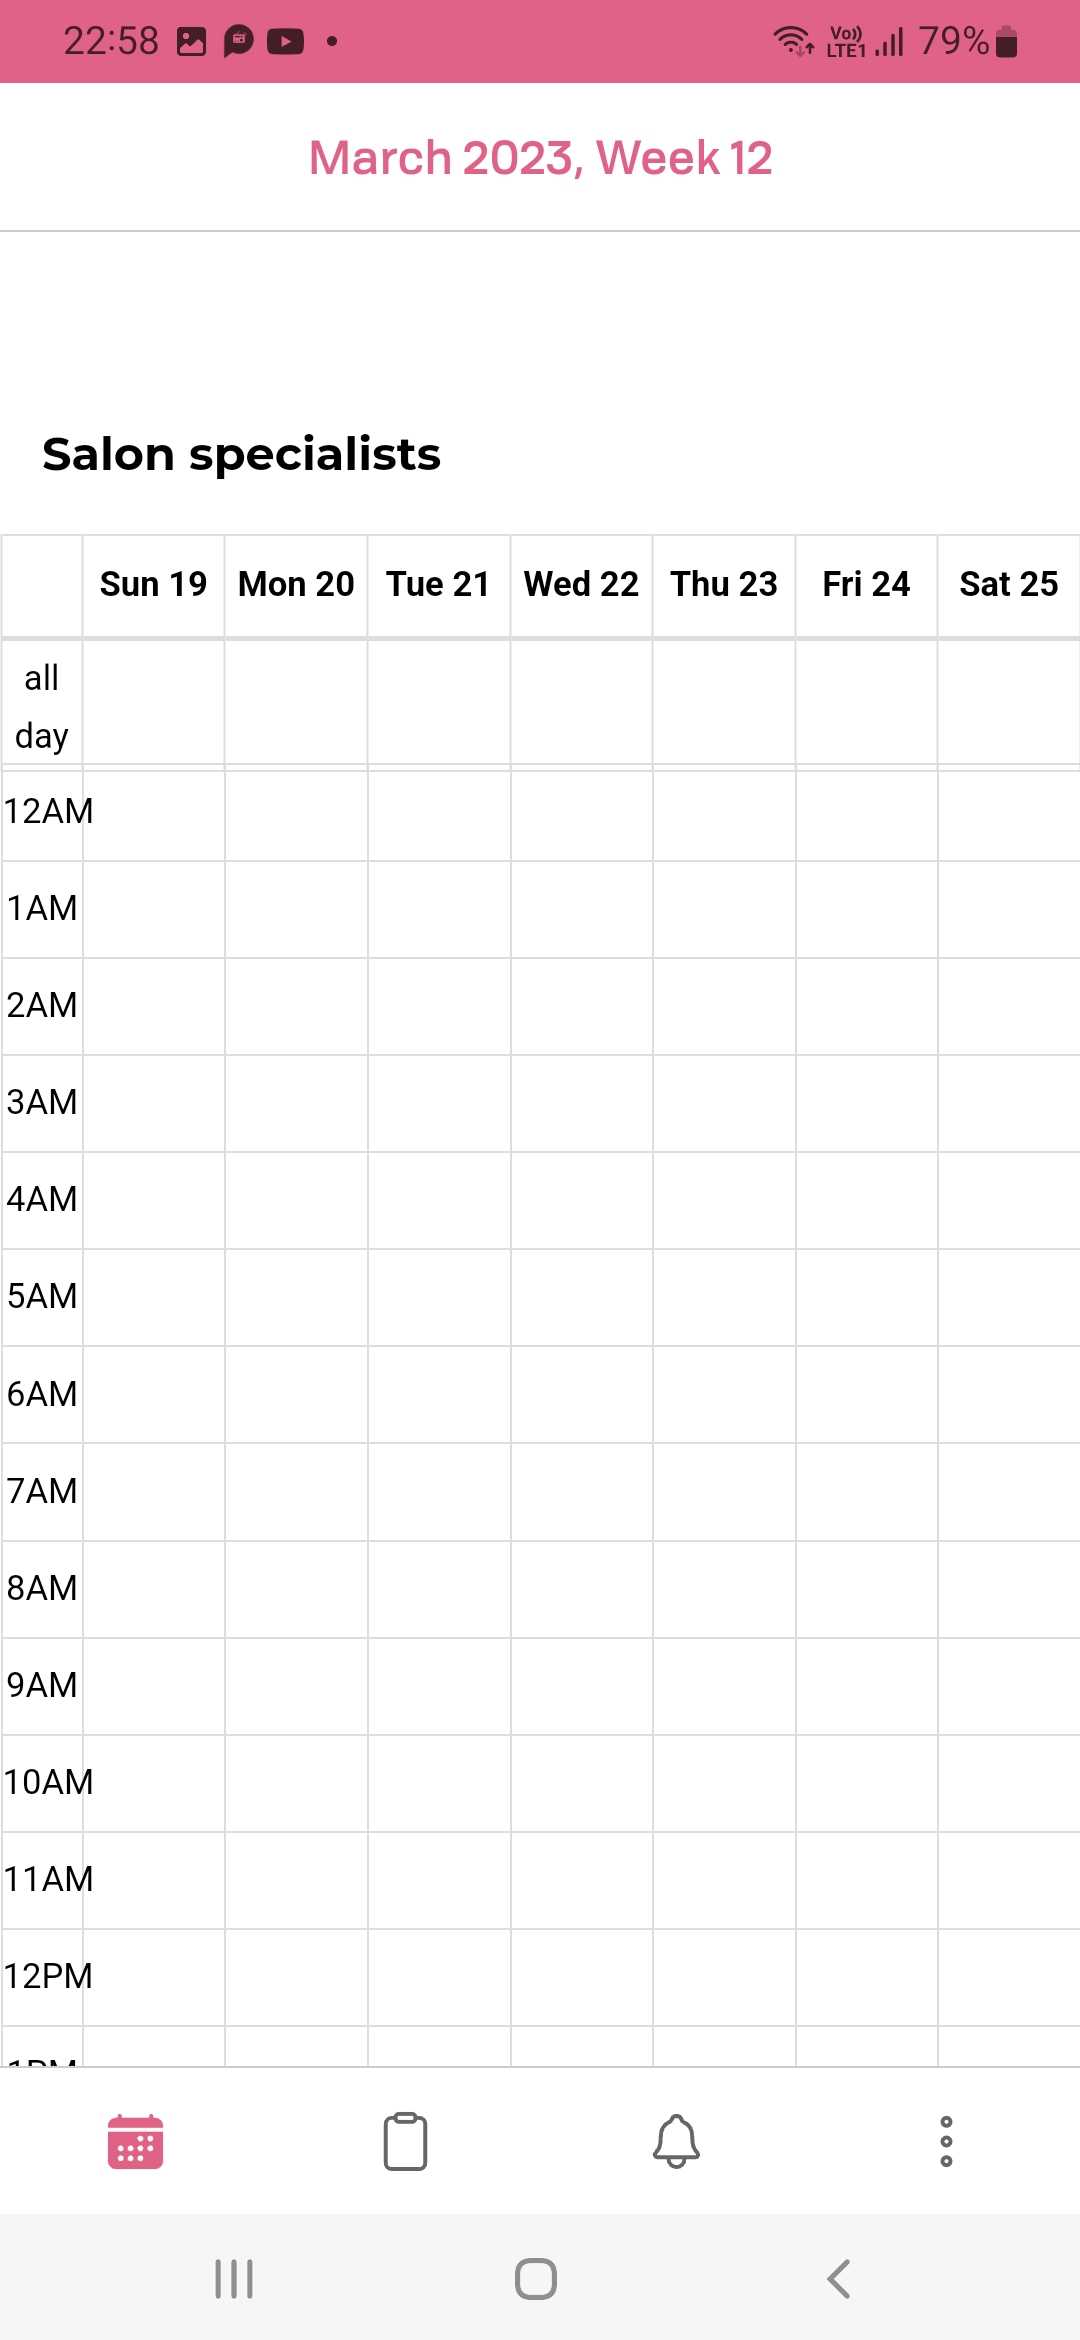Tap Android home navigation button
The image size is (1080, 2340).
pos(536,2279)
